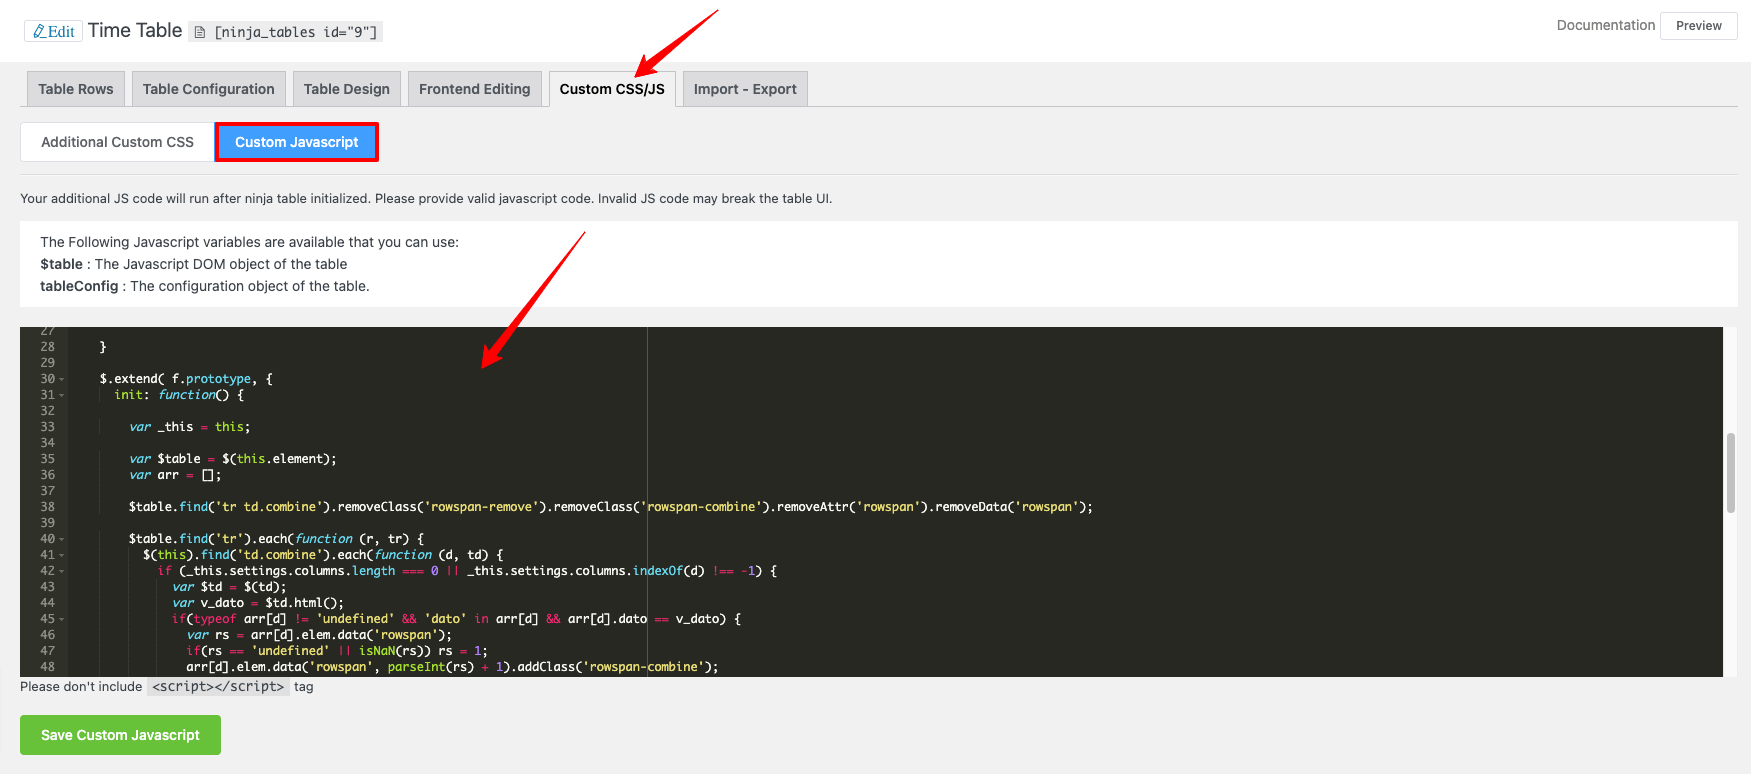Switch to Additional Custom CSS
The image size is (1751, 774).
(117, 142)
